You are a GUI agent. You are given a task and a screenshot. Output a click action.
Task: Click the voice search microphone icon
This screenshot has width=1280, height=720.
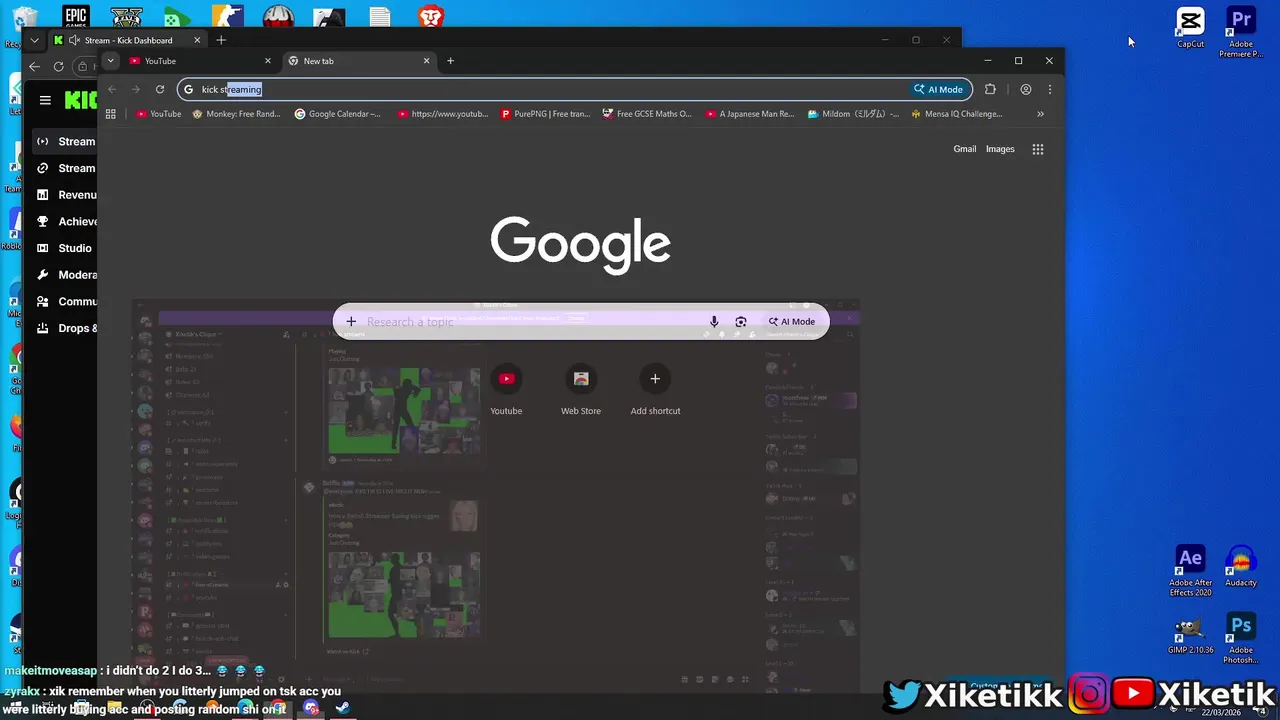tap(714, 322)
